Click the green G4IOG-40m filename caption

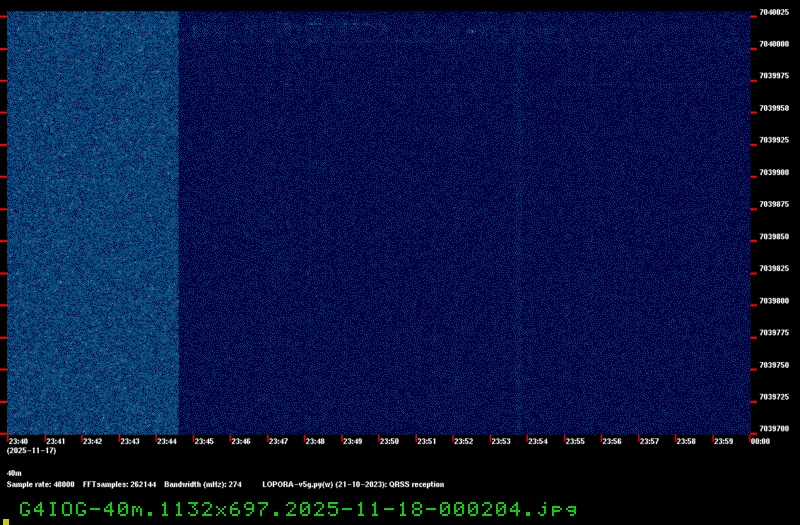click(x=298, y=509)
